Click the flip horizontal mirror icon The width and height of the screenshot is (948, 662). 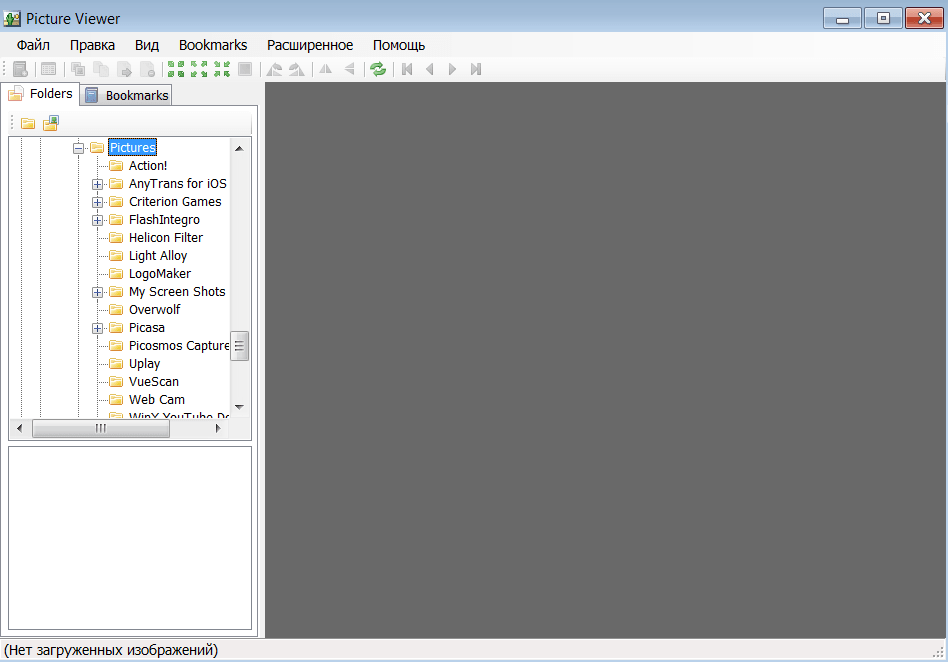tap(326, 70)
